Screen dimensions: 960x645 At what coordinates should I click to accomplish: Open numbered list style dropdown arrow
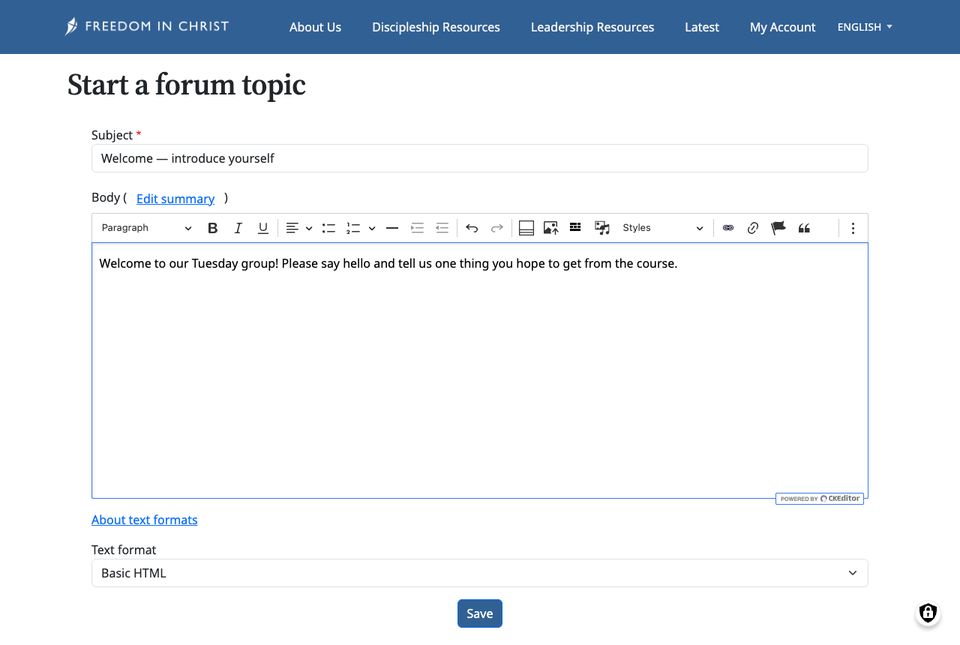pyautogui.click(x=372, y=228)
